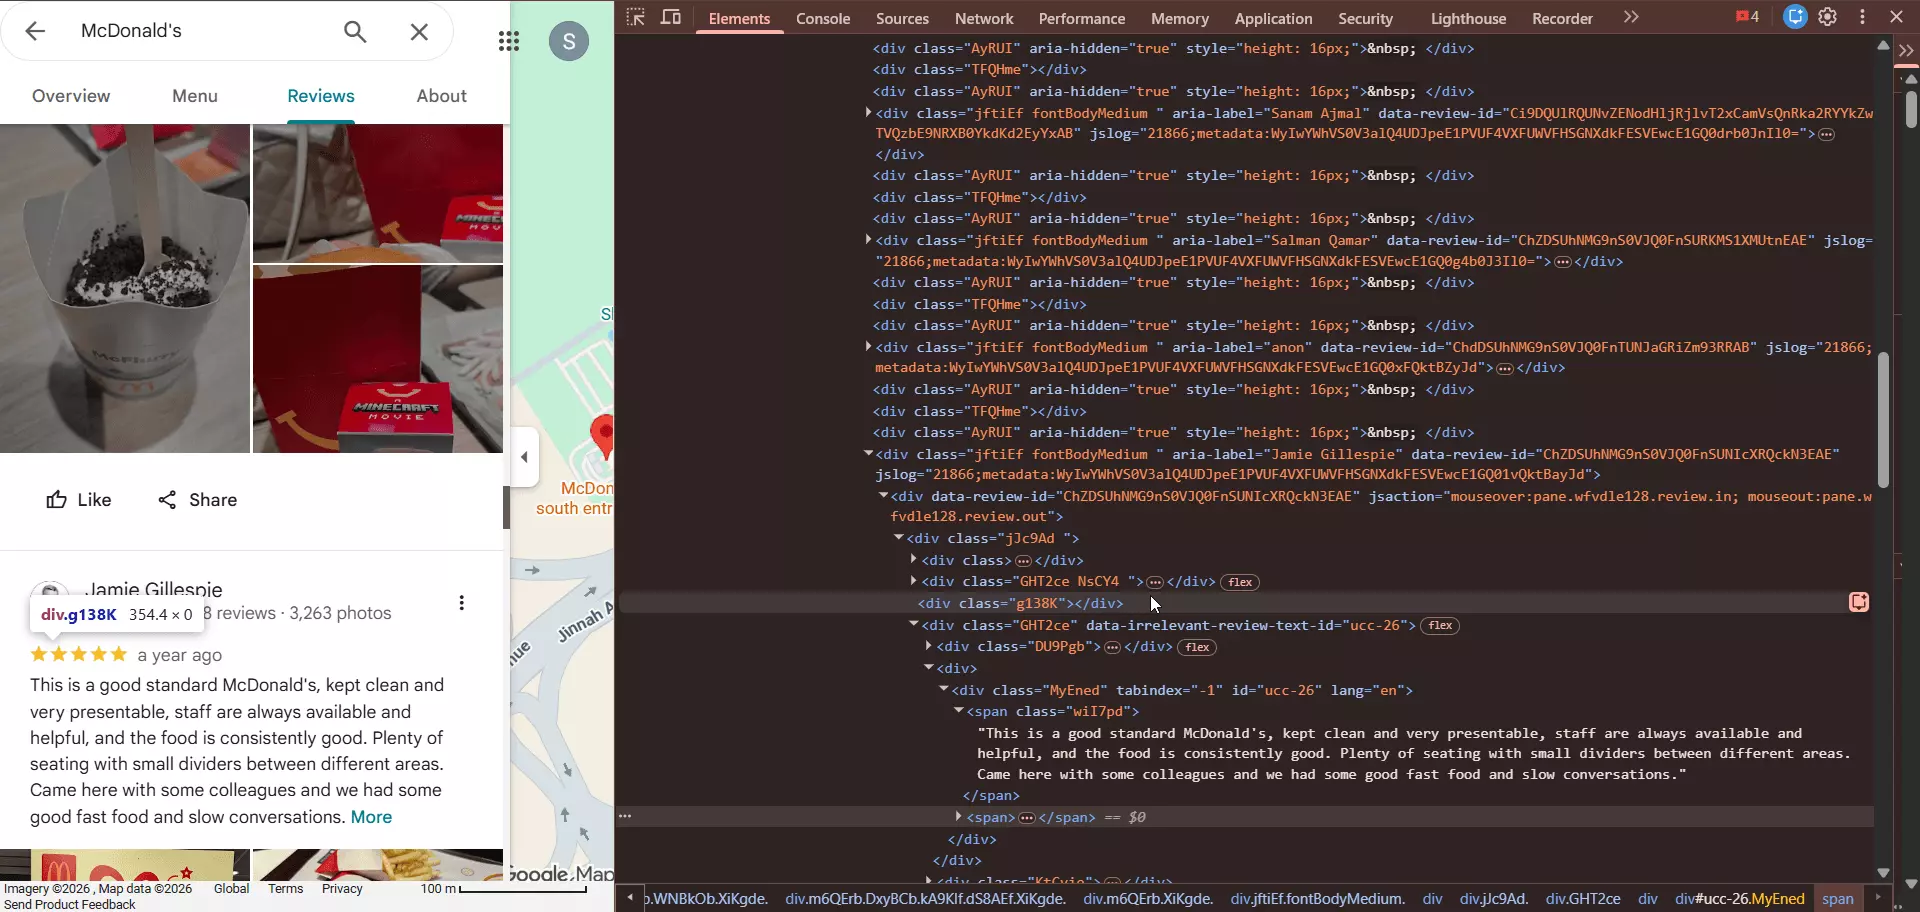Click the McDonald's search input field
The width and height of the screenshot is (1920, 912).
(x=200, y=31)
